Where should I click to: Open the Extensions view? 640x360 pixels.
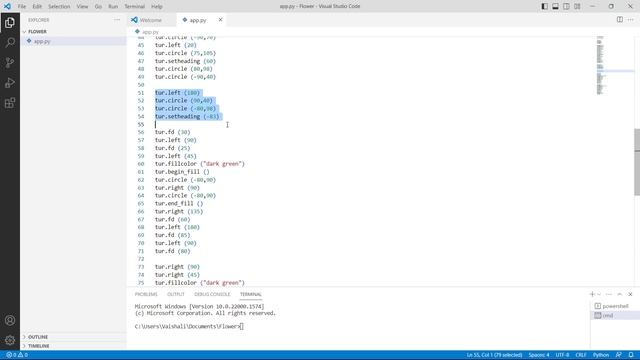point(10,103)
